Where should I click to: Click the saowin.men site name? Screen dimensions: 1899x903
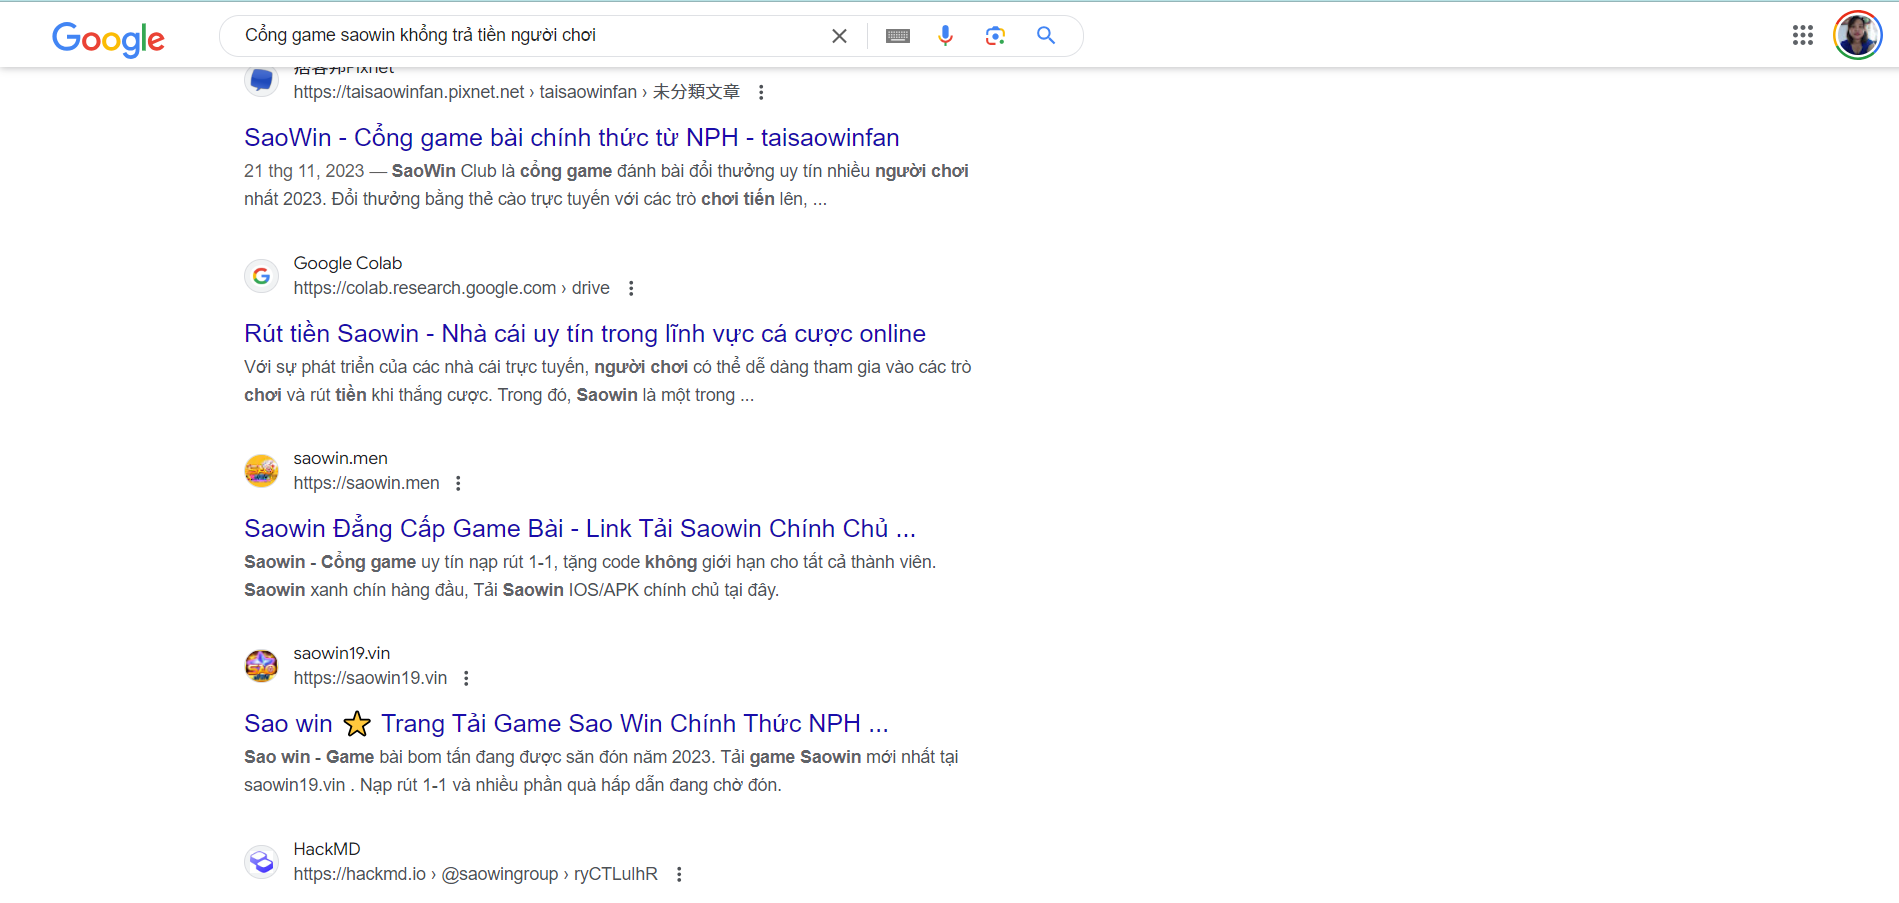point(340,458)
